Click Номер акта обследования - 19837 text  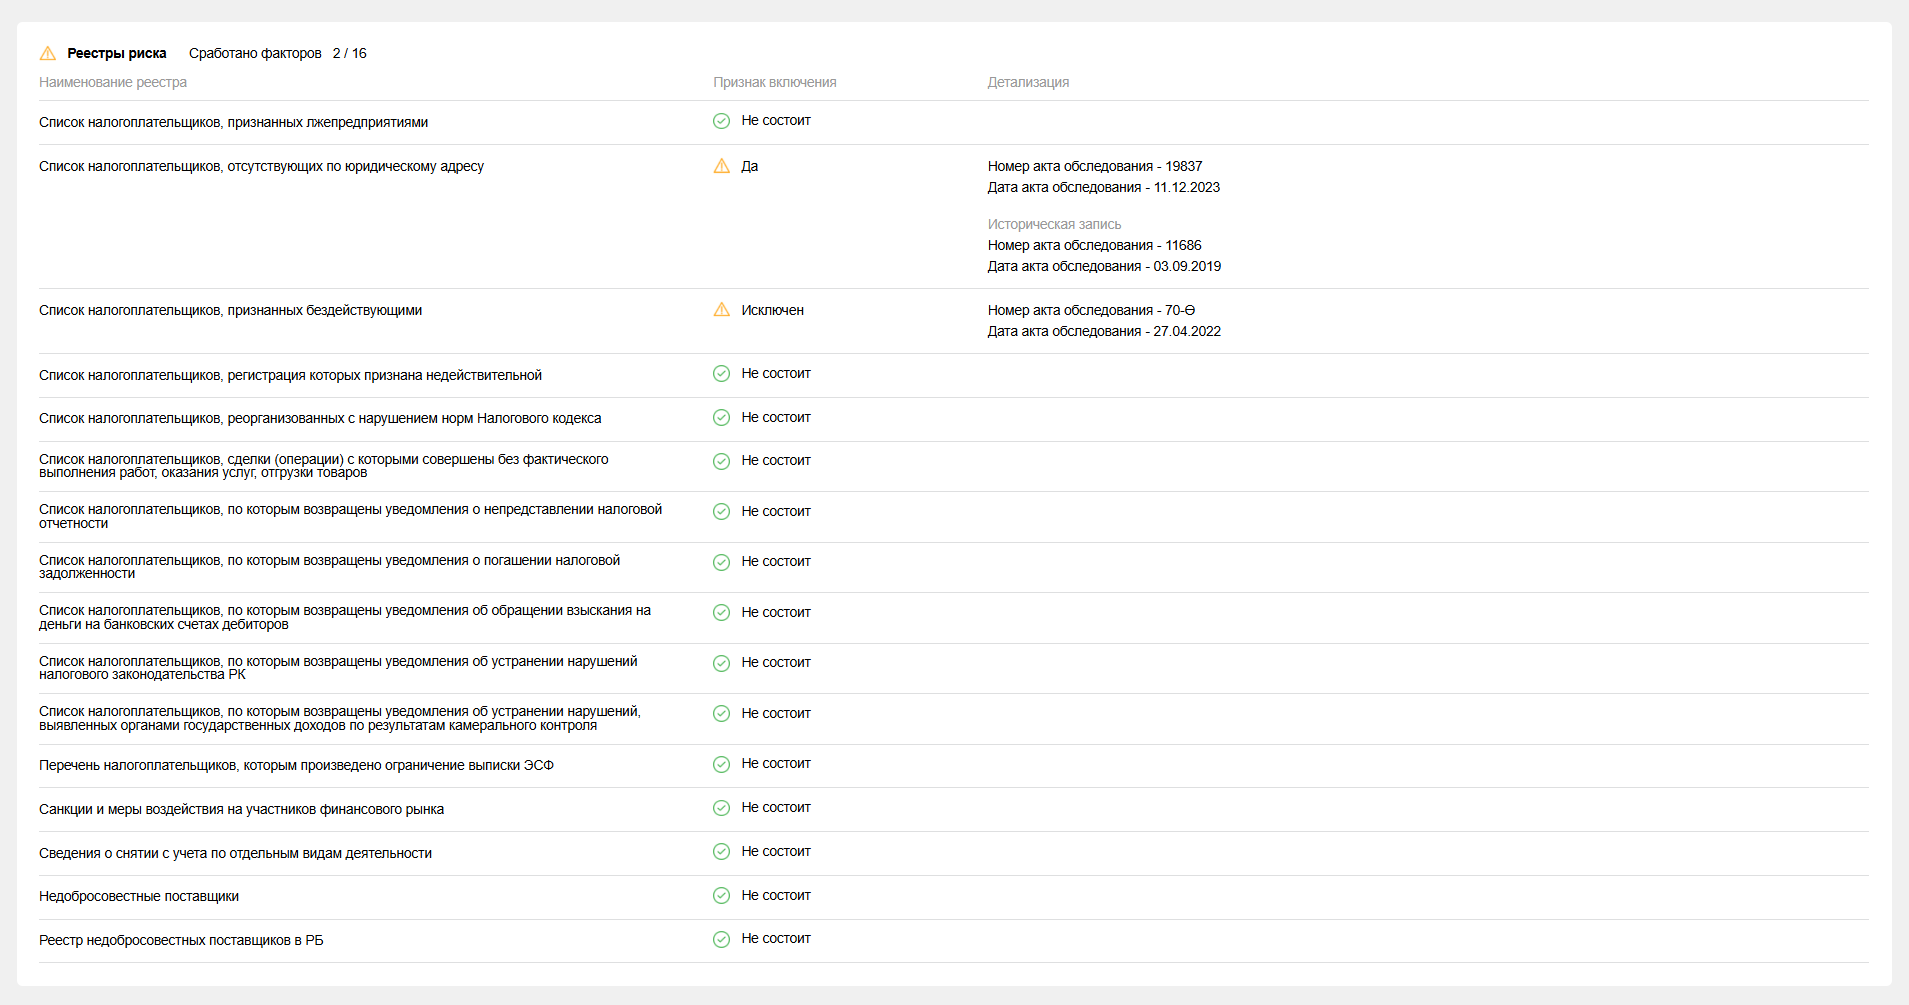coord(1094,166)
